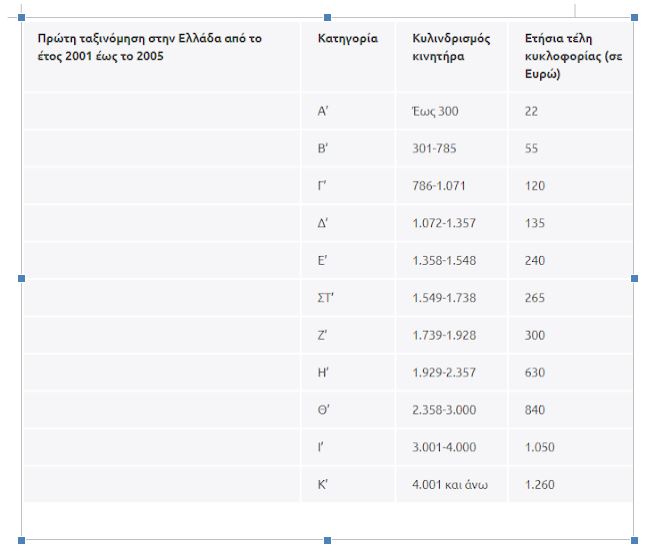
Task: Select the '1.929-2.357' displacement cell
Action: tap(444, 373)
